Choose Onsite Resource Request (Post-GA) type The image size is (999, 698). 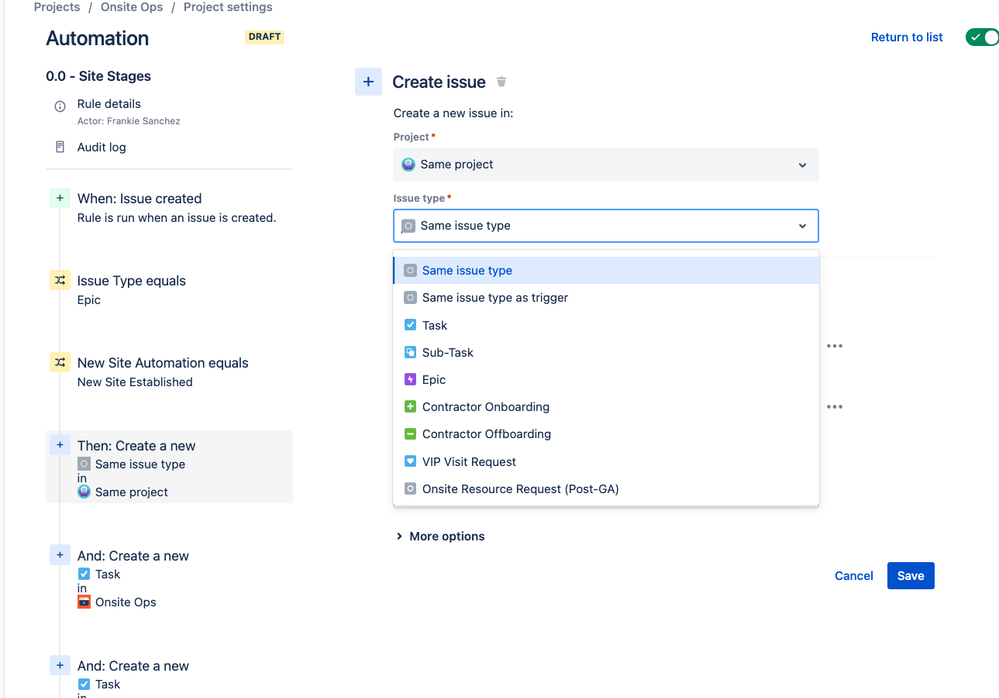click(606, 488)
